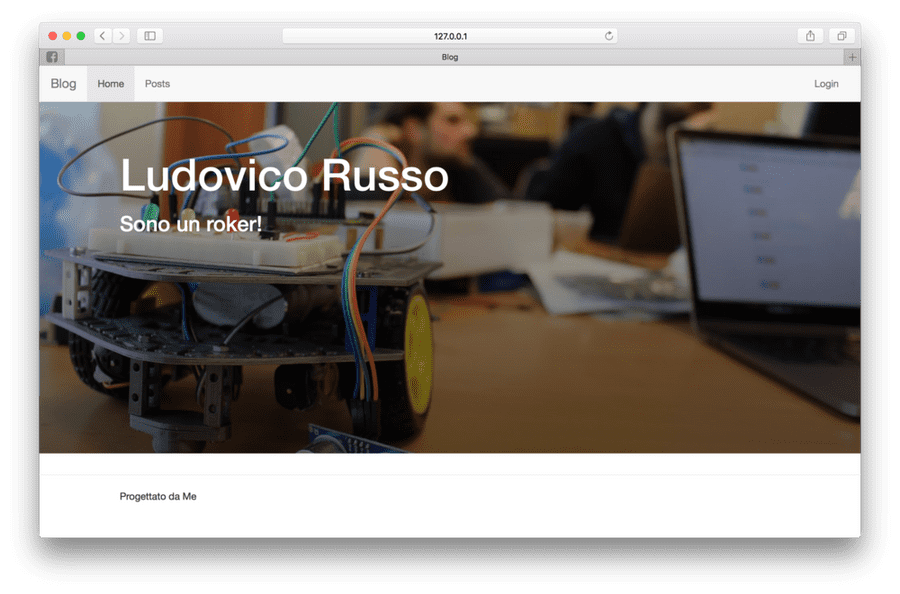Screen dimensions: 900x594
Task: Open the Share menu icon
Action: point(809,34)
